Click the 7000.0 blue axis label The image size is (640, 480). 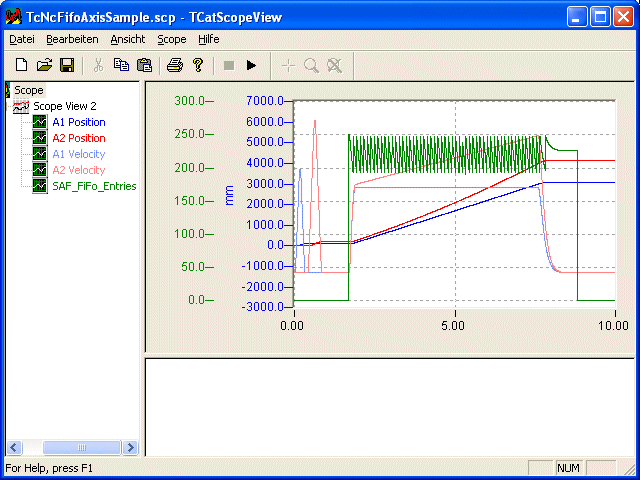(x=265, y=100)
